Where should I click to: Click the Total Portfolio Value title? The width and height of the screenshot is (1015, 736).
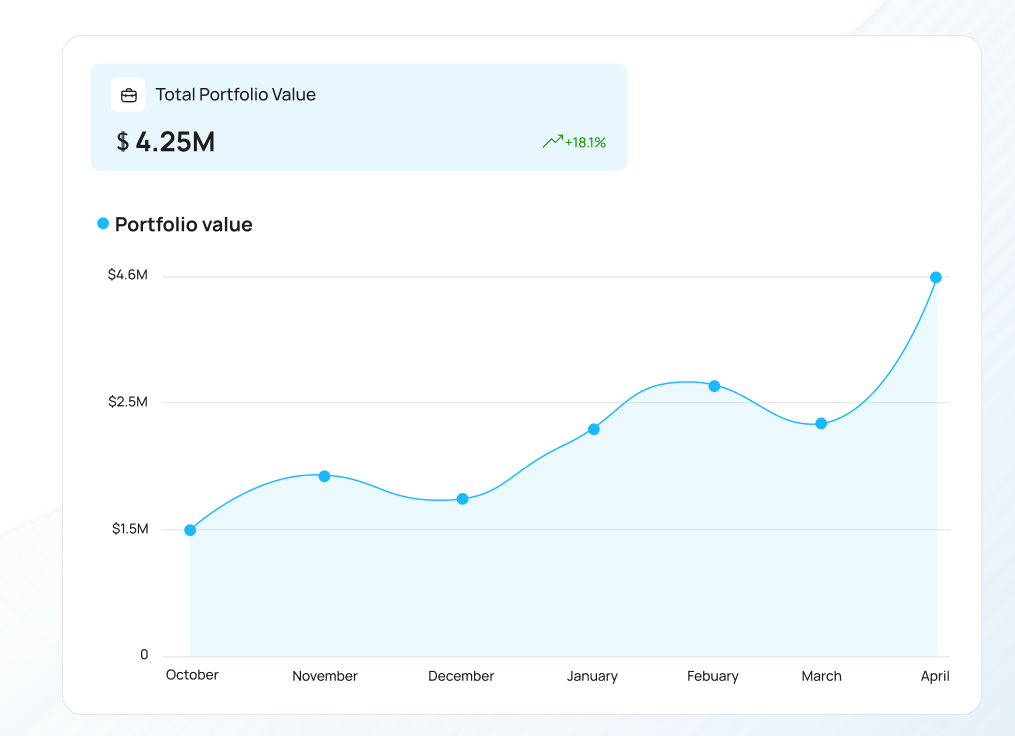(236, 95)
